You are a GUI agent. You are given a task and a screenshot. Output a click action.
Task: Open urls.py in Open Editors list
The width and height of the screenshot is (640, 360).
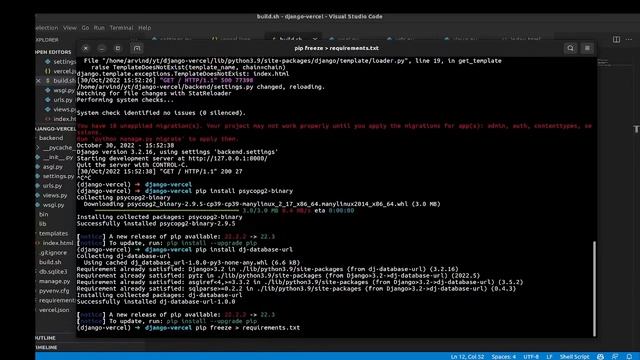pyautogui.click(x=59, y=100)
